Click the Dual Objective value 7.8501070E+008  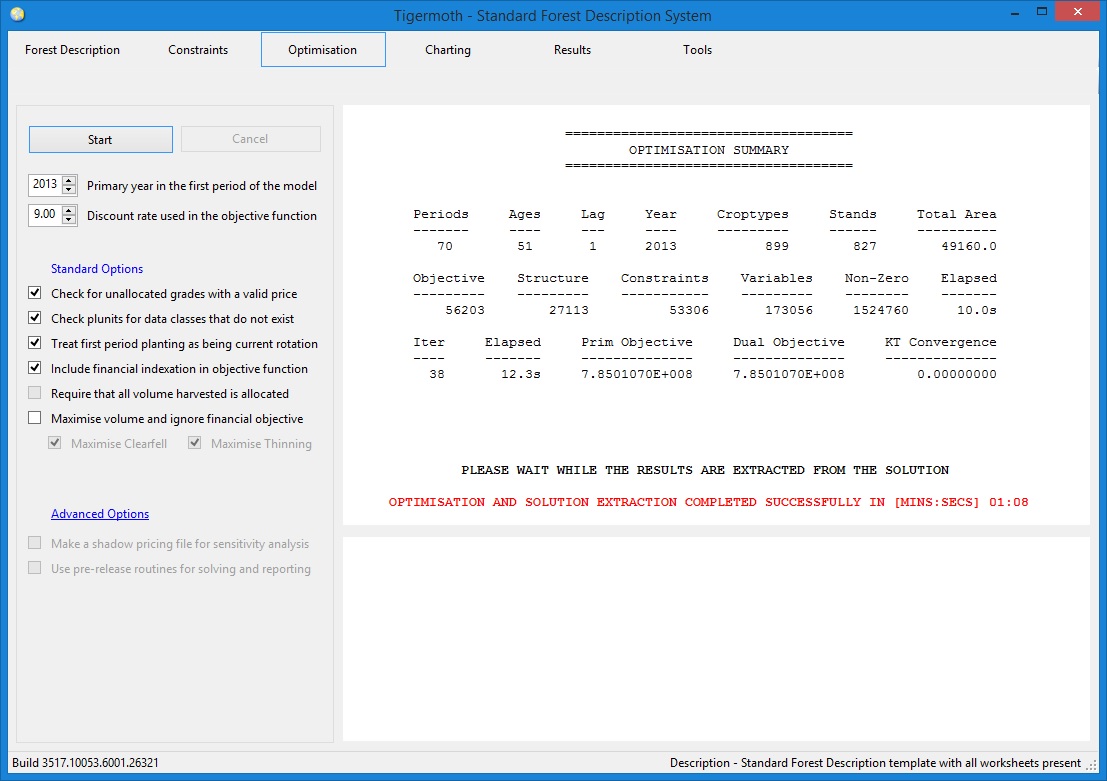coord(789,374)
